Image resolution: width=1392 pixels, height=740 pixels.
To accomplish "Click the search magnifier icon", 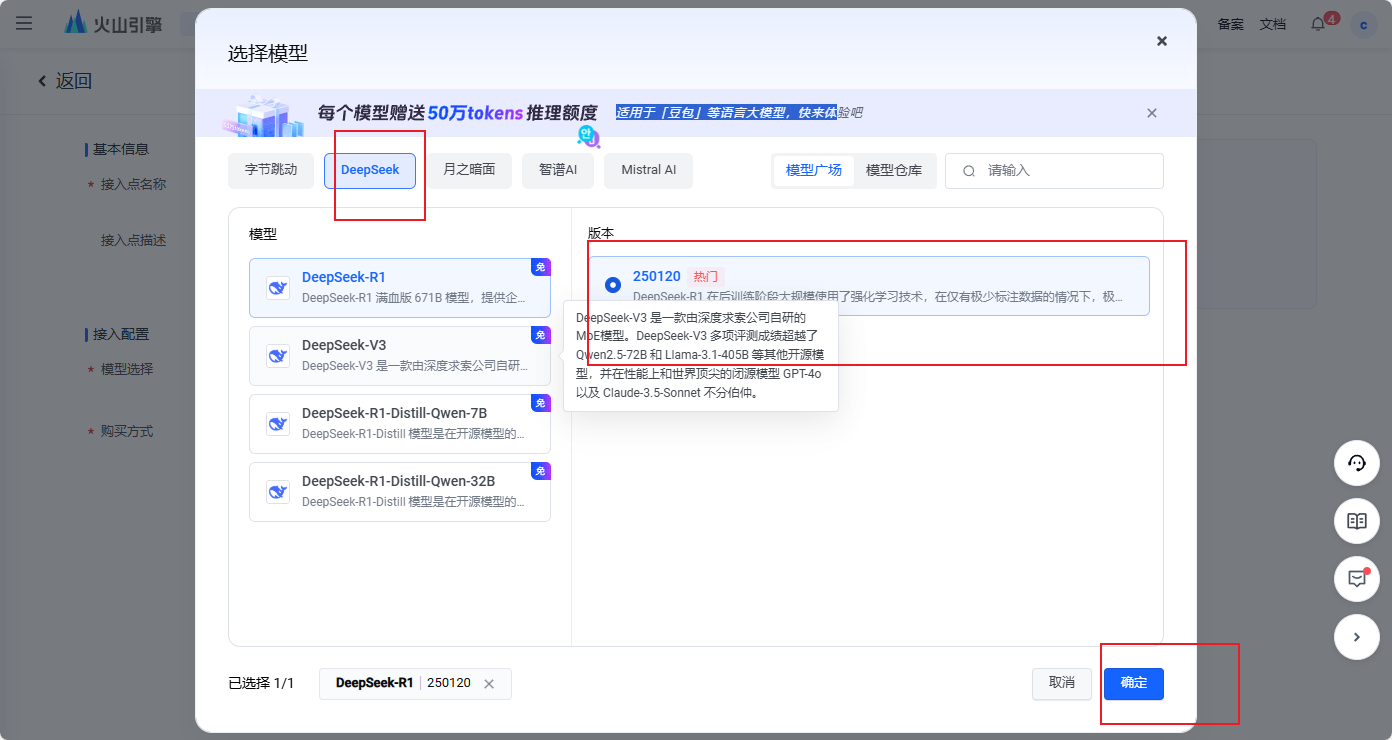I will pyautogui.click(x=969, y=171).
